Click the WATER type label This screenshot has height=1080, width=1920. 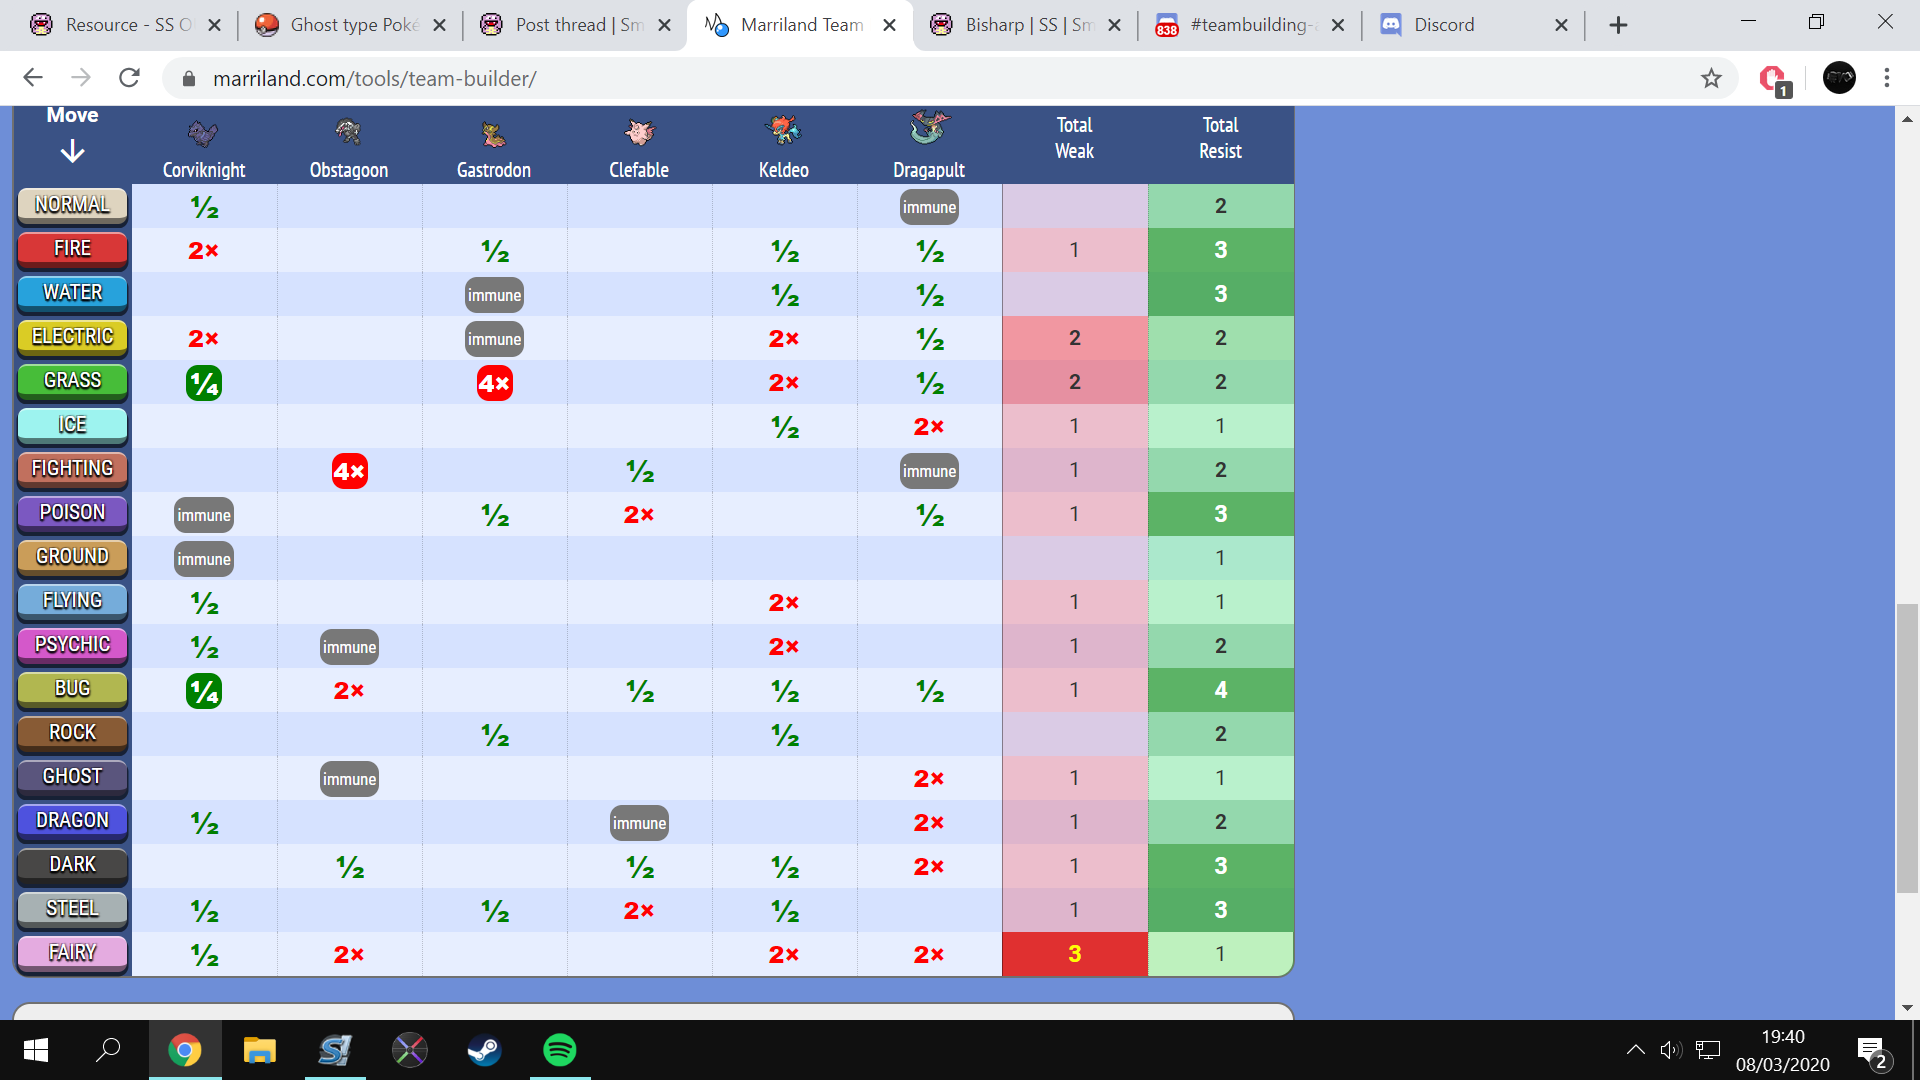72,293
